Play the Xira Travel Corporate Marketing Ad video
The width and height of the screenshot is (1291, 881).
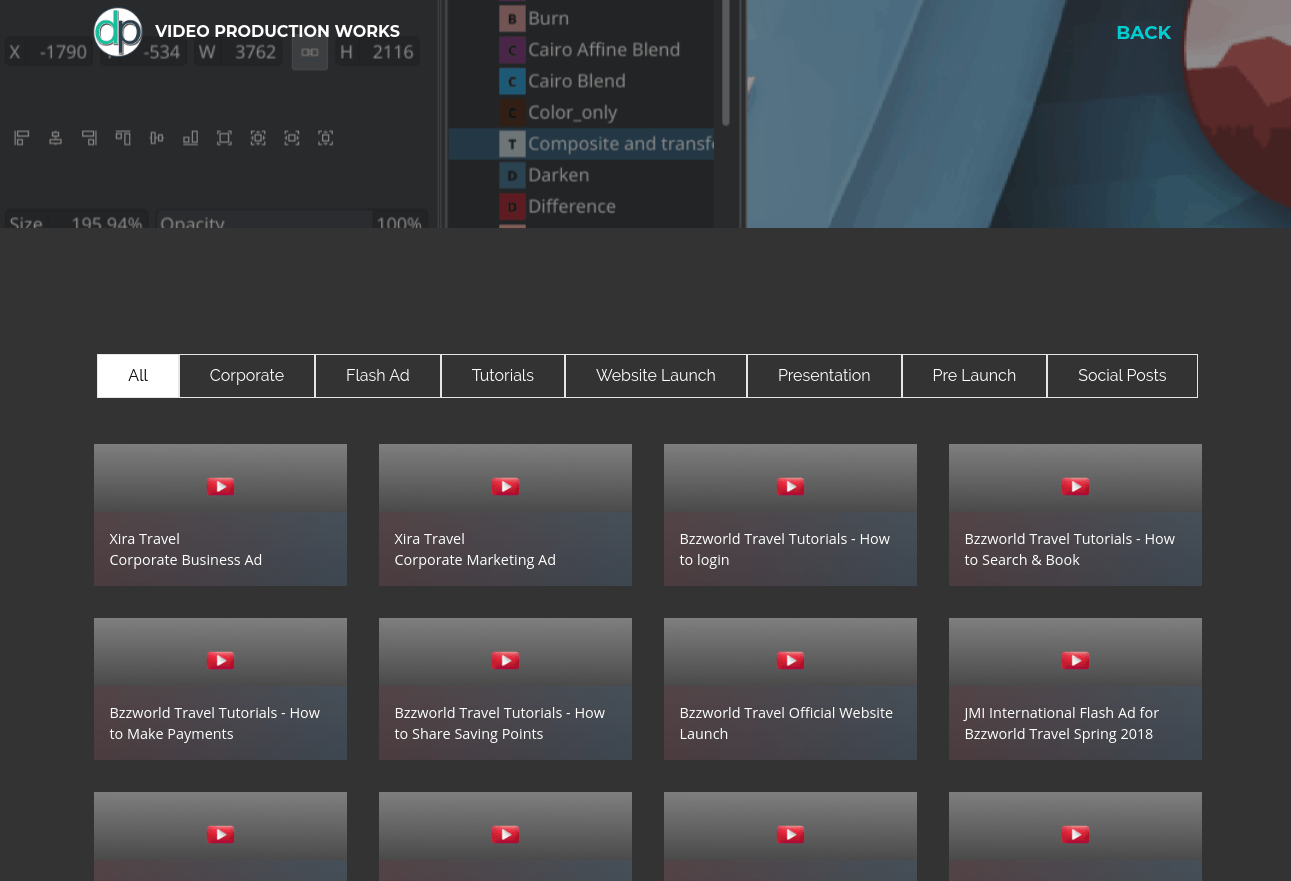[x=505, y=487]
